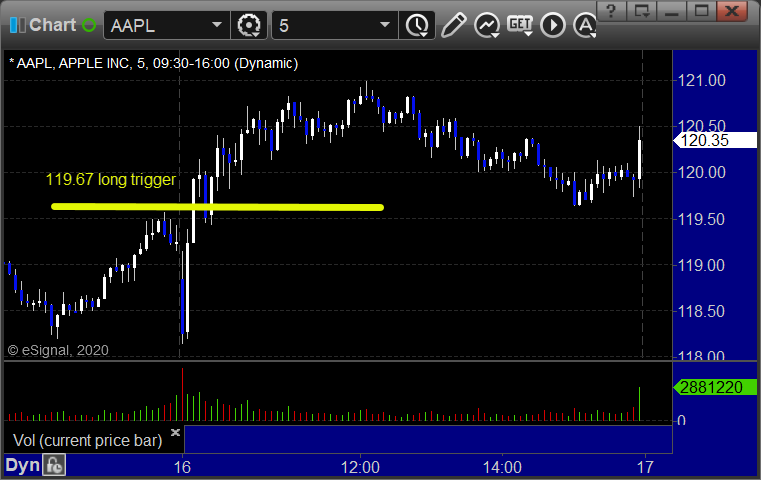Click the 120.00 price axis label
This screenshot has height=480, width=761.
point(701,172)
